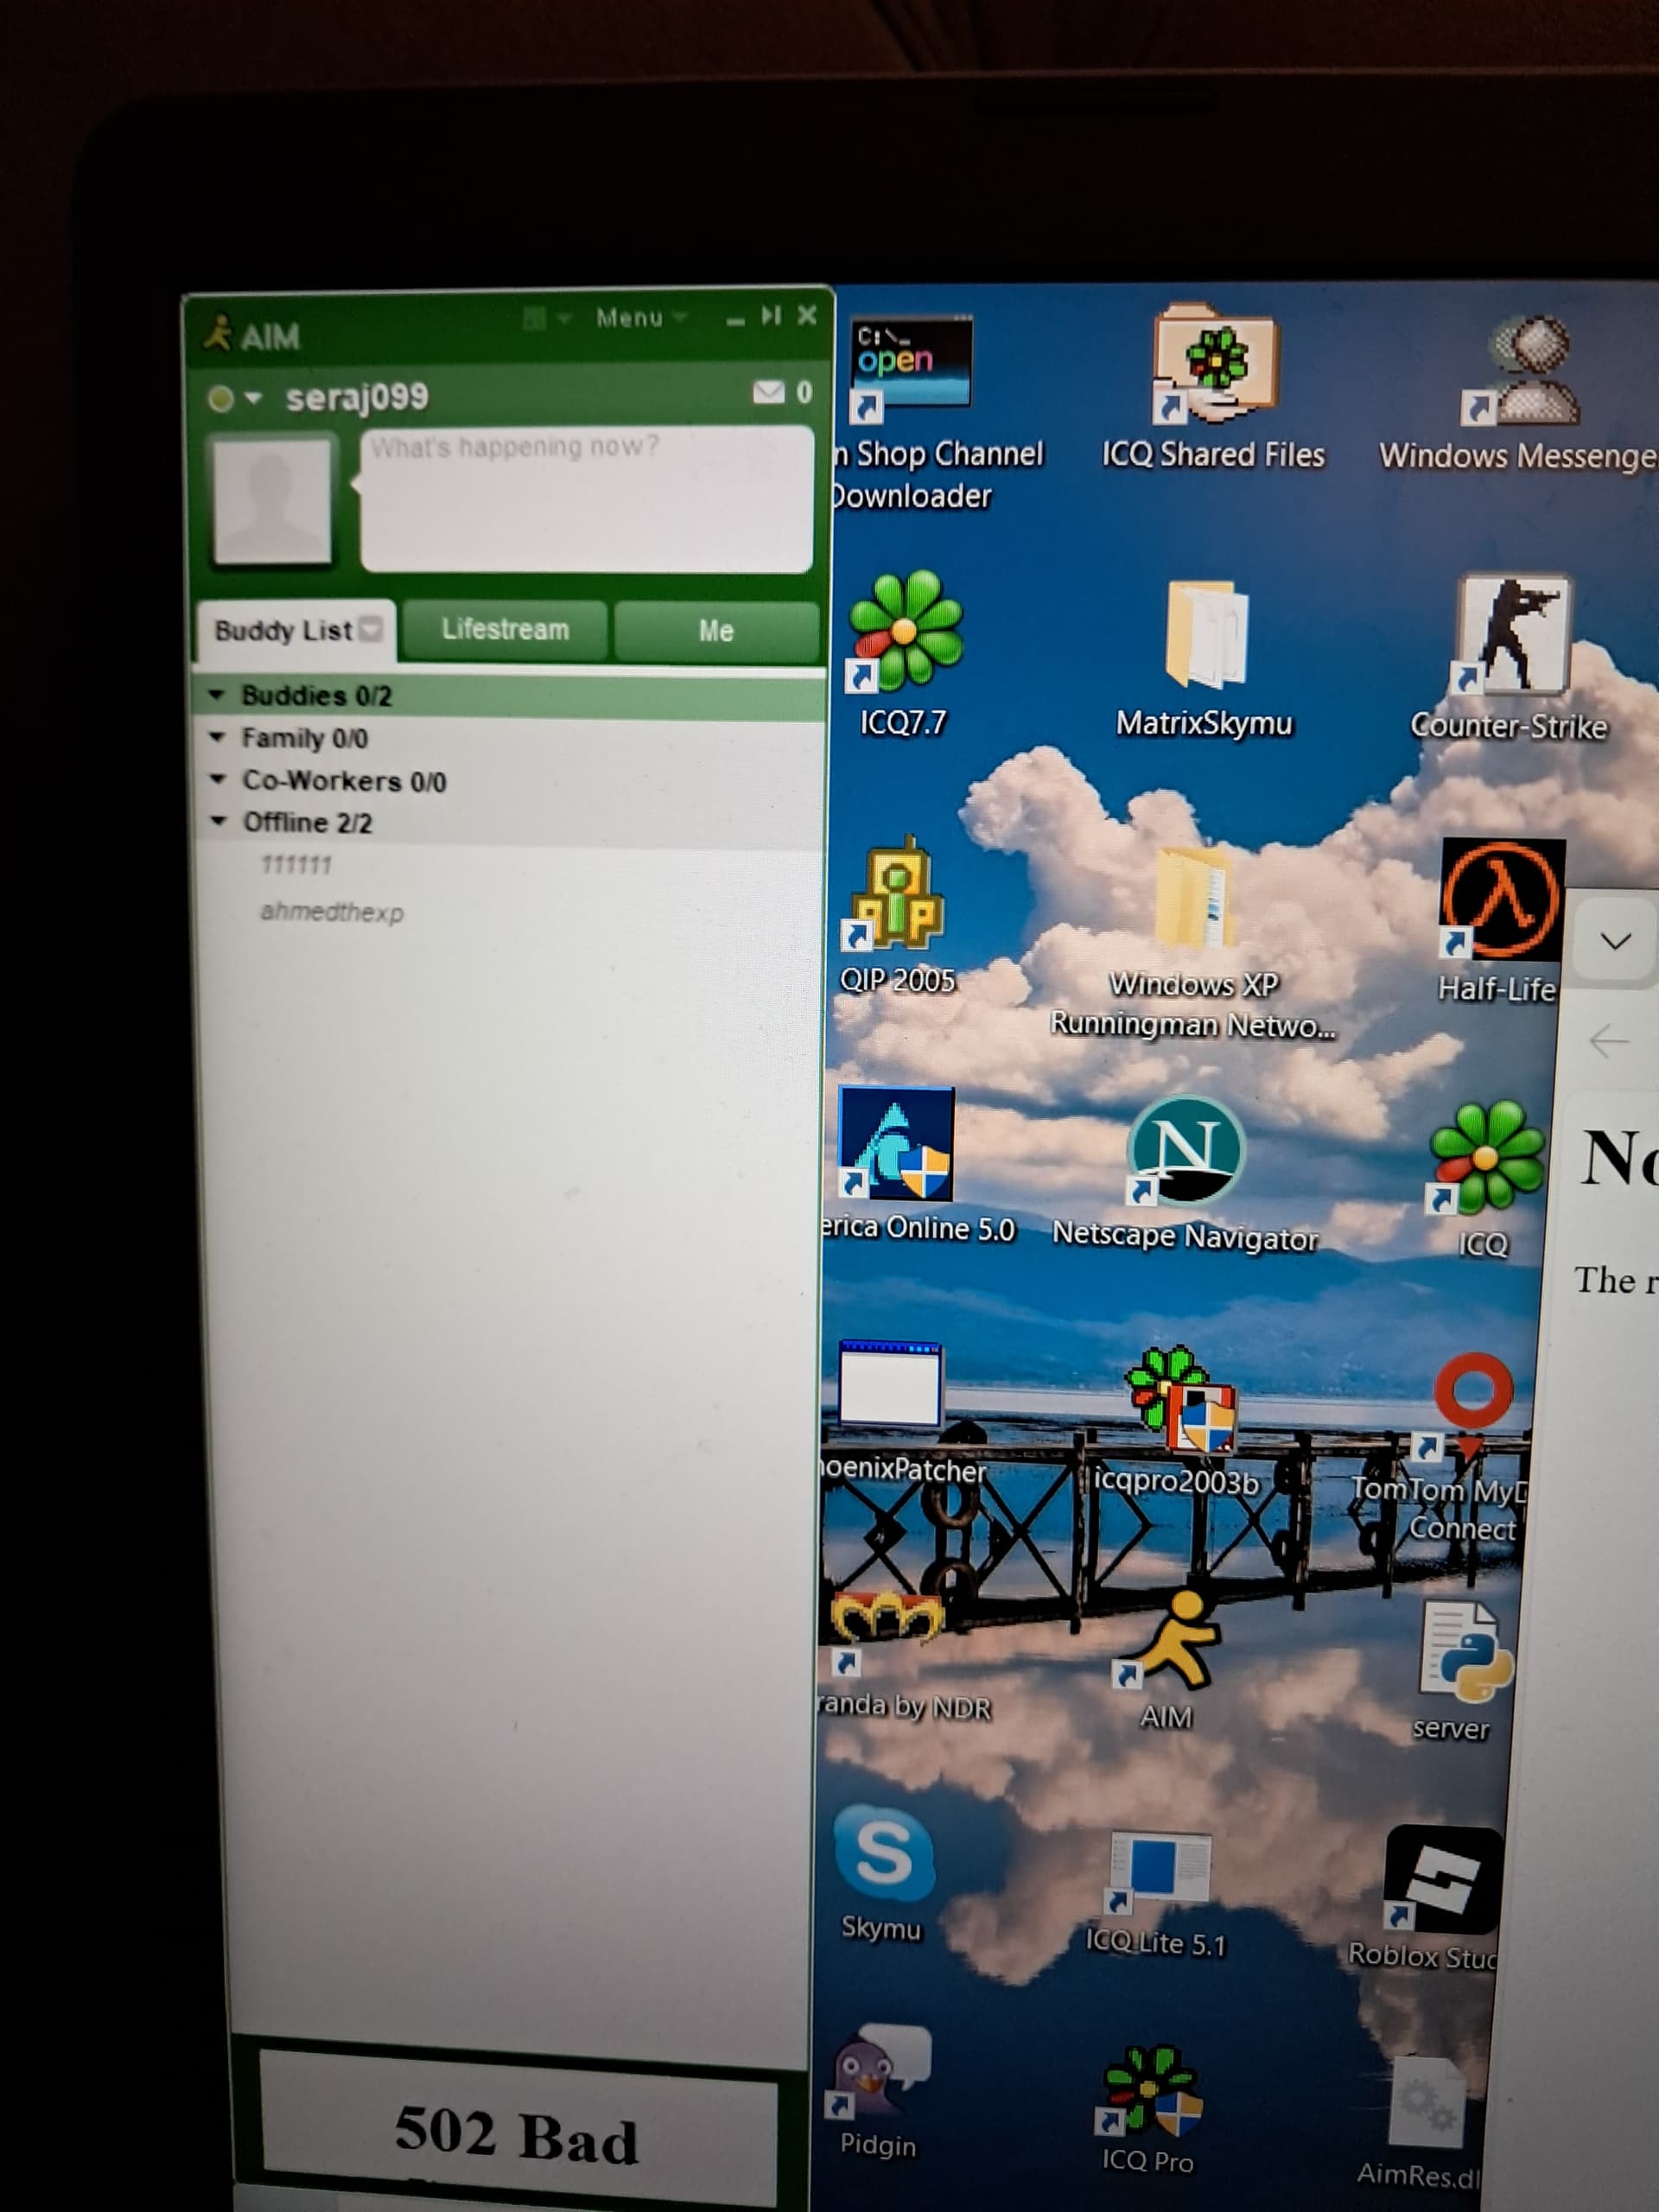Collapse the Co-Workers 0/0 group
This screenshot has height=2212, width=1659.
coord(217,779)
